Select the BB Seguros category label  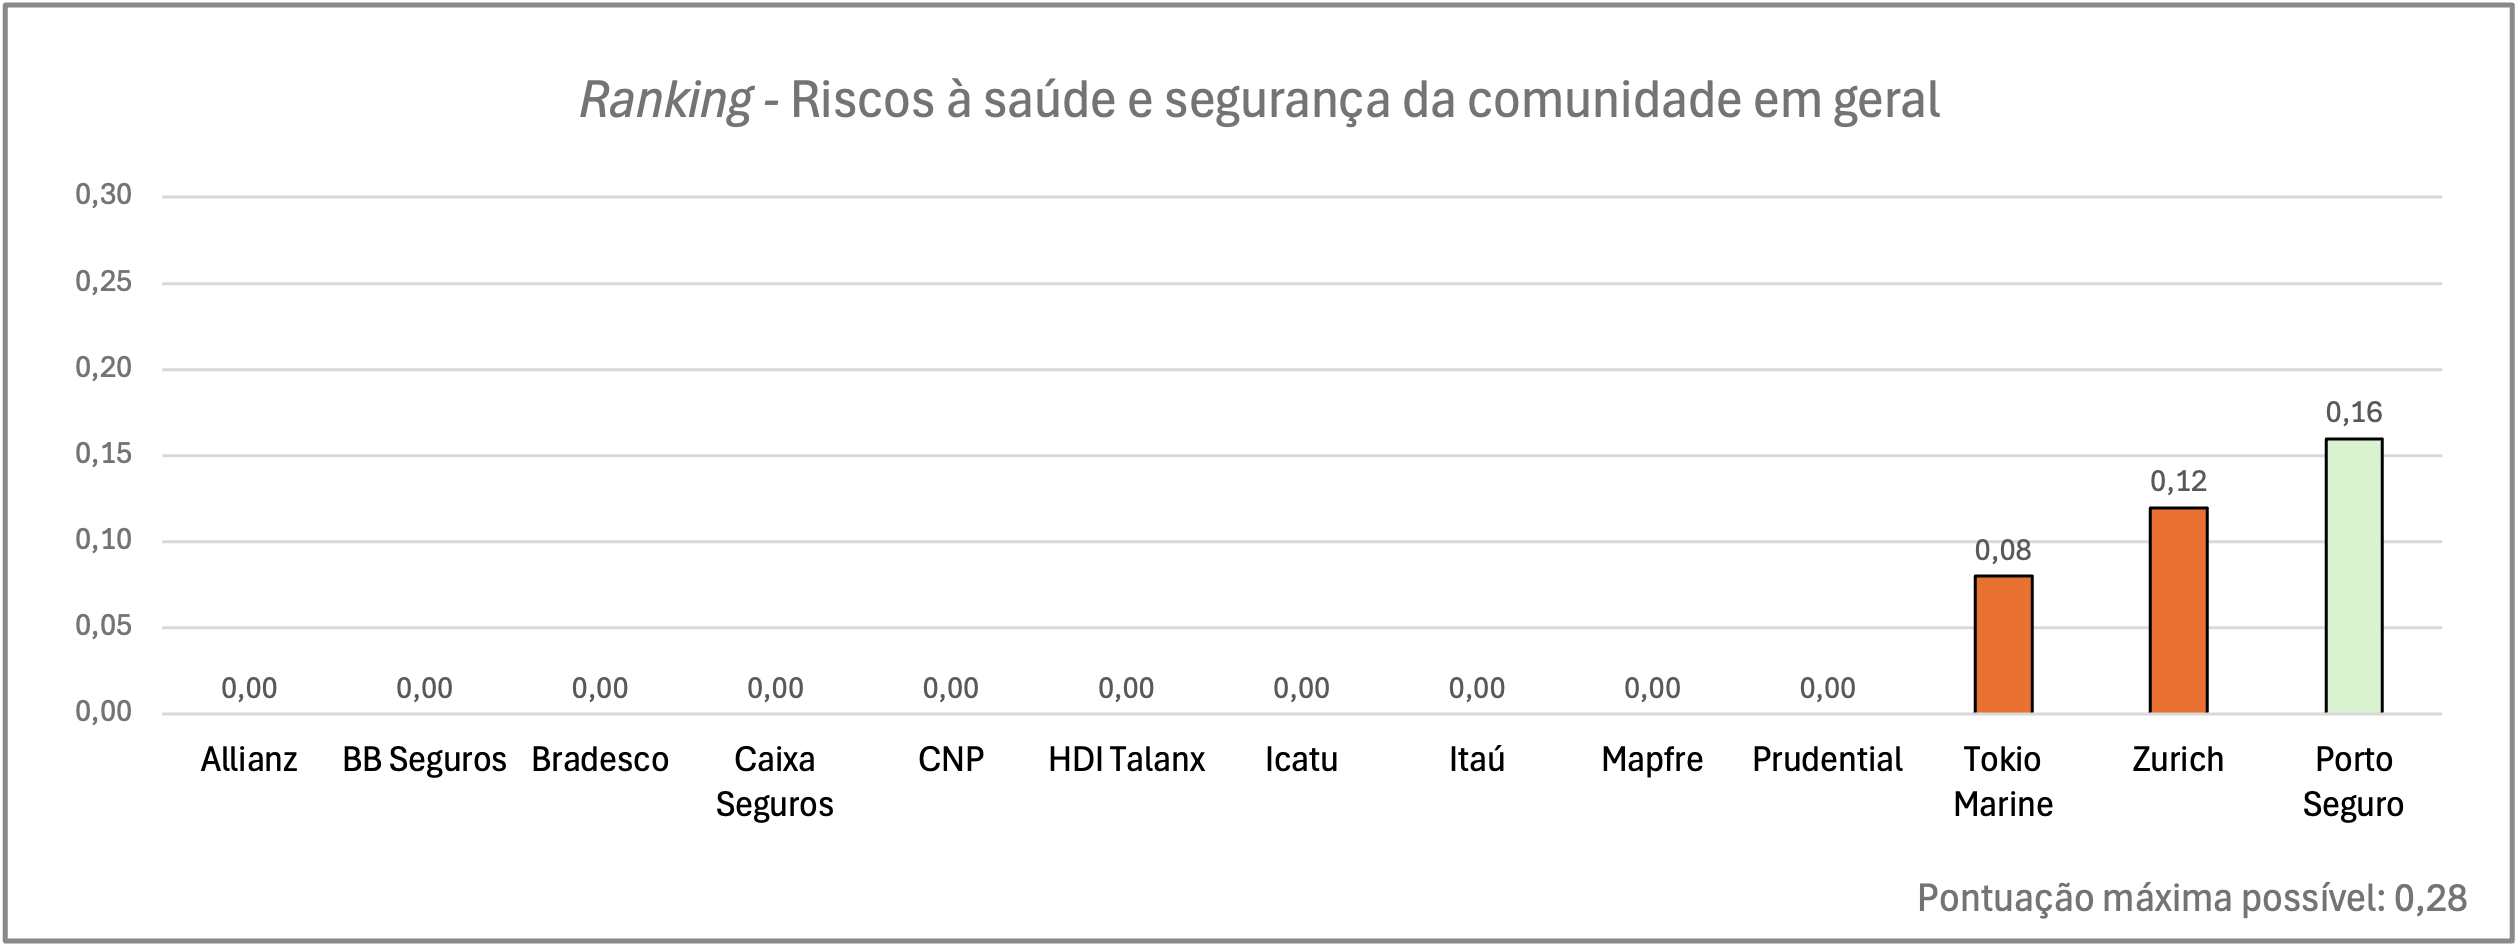pyautogui.click(x=424, y=760)
